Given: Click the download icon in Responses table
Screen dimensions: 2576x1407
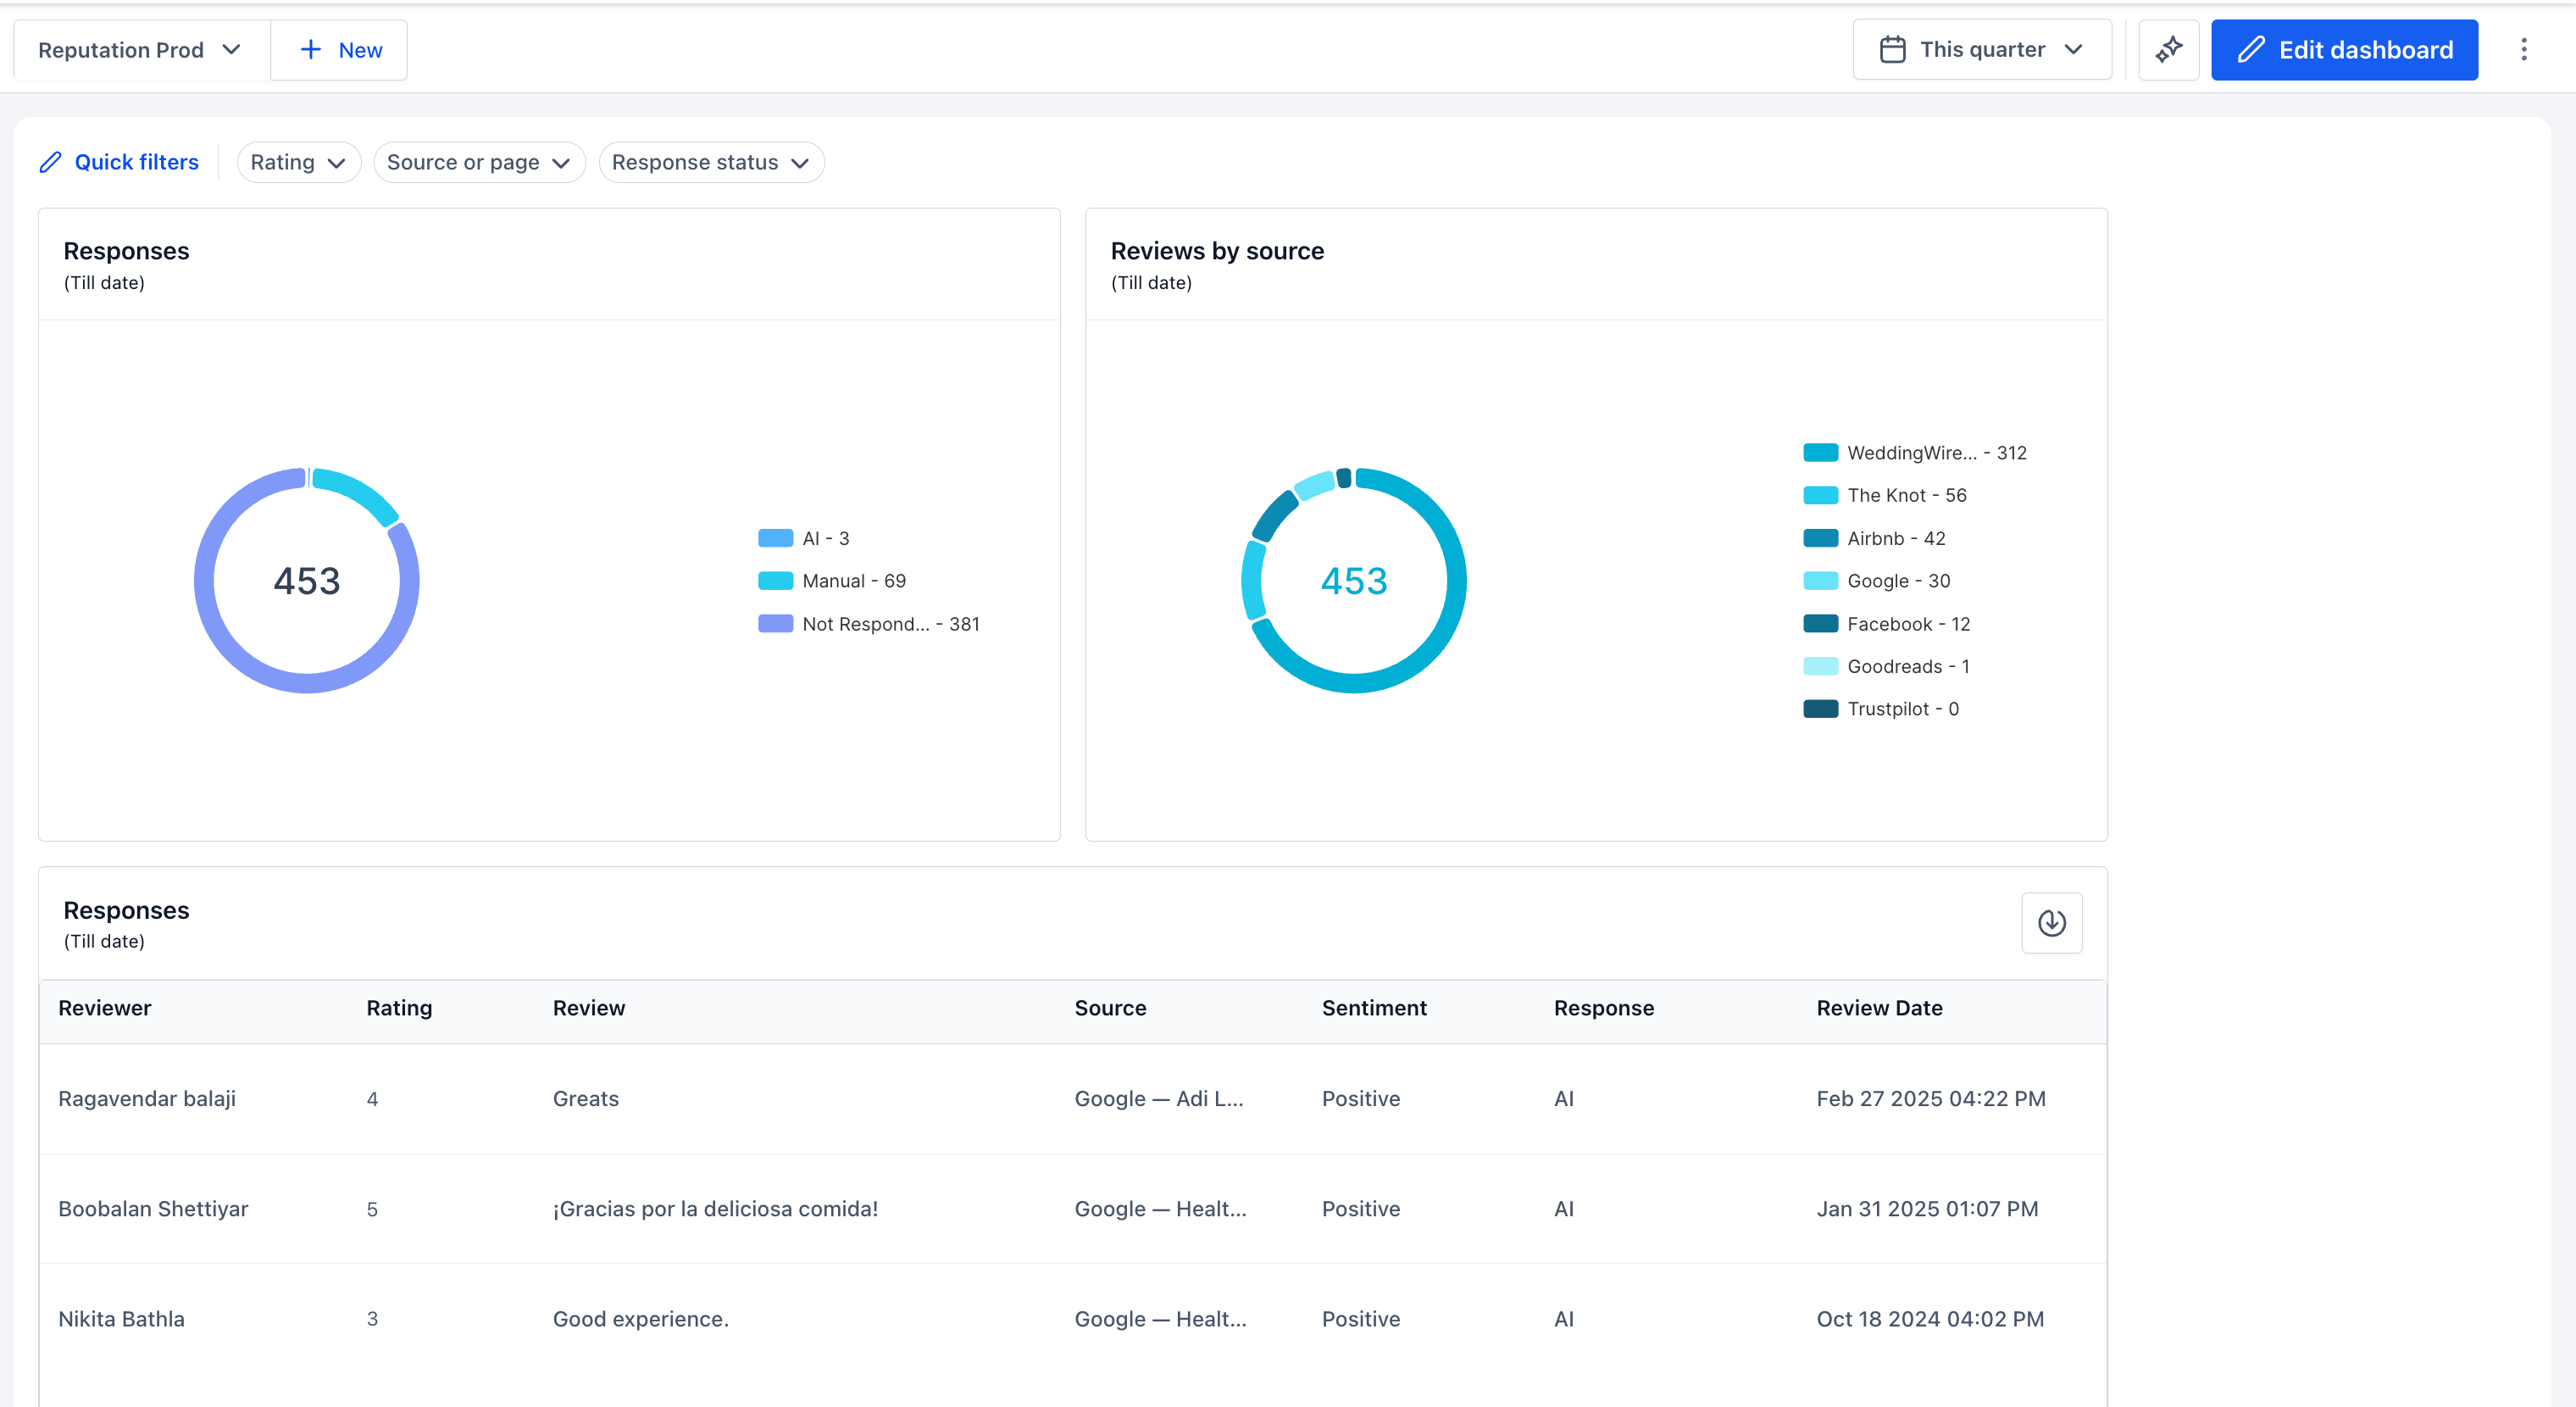Looking at the screenshot, I should [2051, 922].
